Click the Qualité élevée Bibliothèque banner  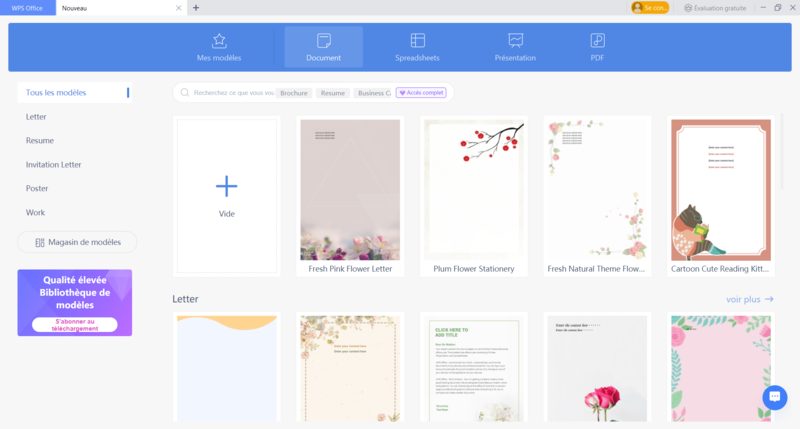(x=74, y=302)
